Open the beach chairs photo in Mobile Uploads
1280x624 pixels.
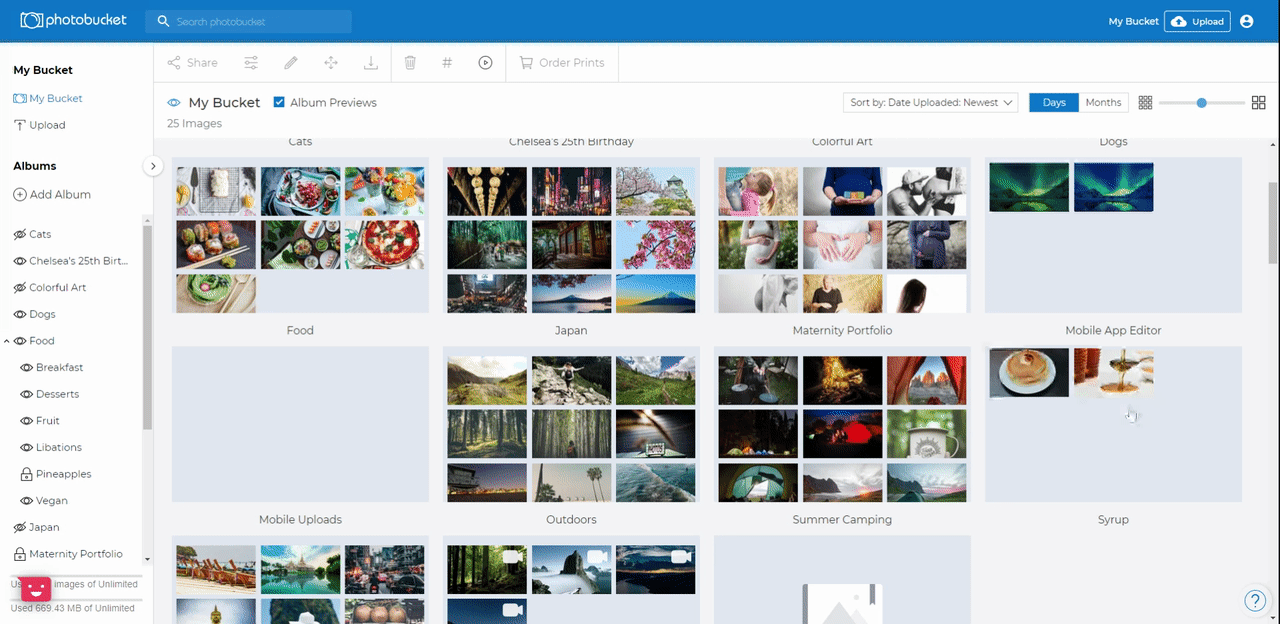(x=216, y=570)
